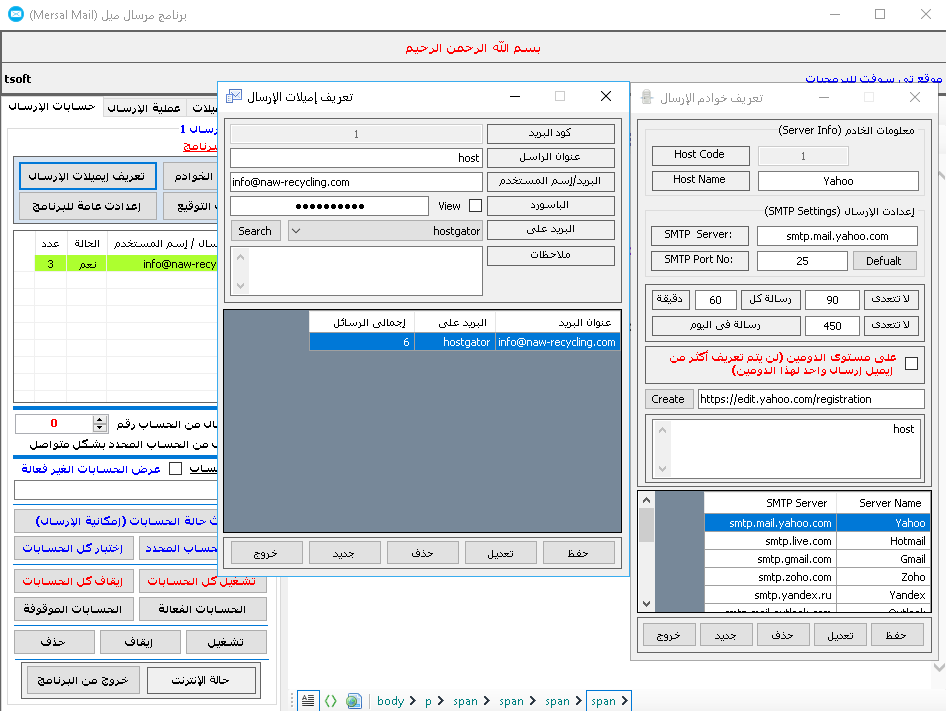Image resolution: width=946 pixels, height=711 pixels.
Task: Click the Search button in emails dialog
Action: click(x=255, y=231)
